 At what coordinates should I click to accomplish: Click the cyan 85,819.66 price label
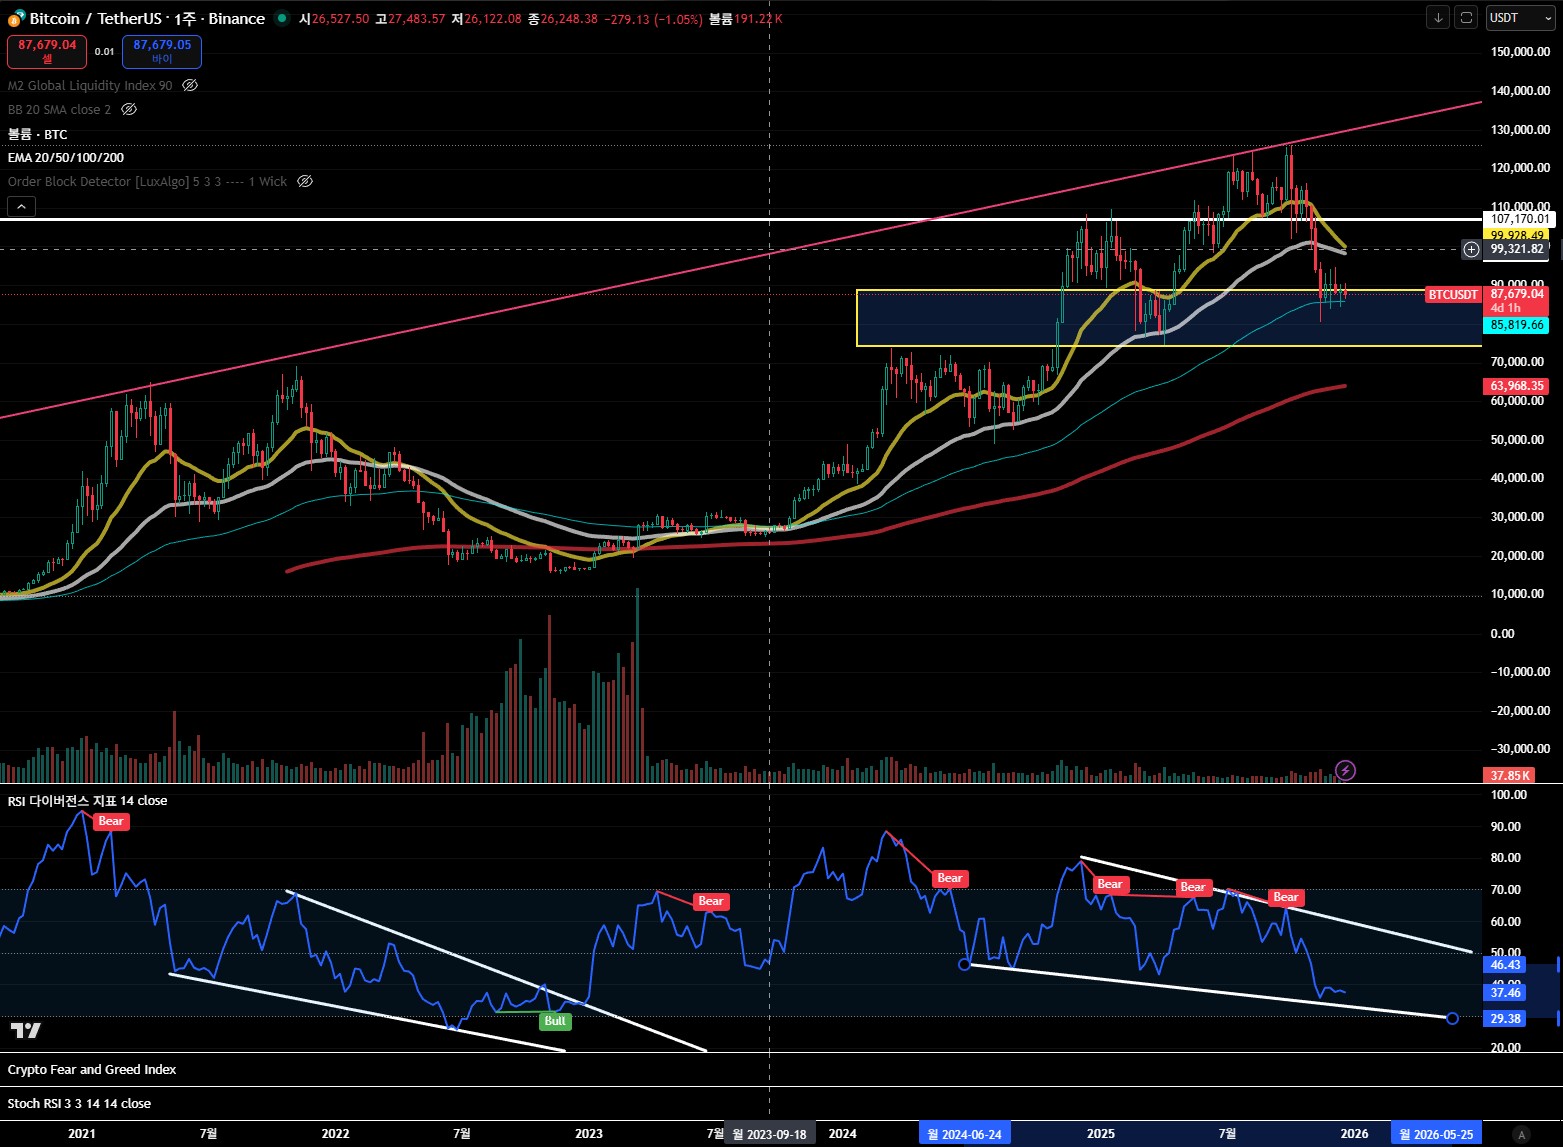click(x=1517, y=325)
